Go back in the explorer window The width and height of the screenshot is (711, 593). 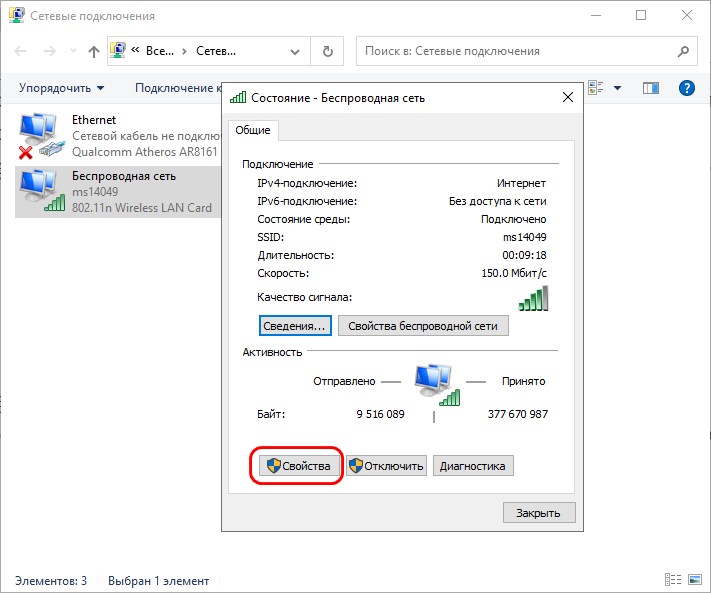(x=20, y=51)
